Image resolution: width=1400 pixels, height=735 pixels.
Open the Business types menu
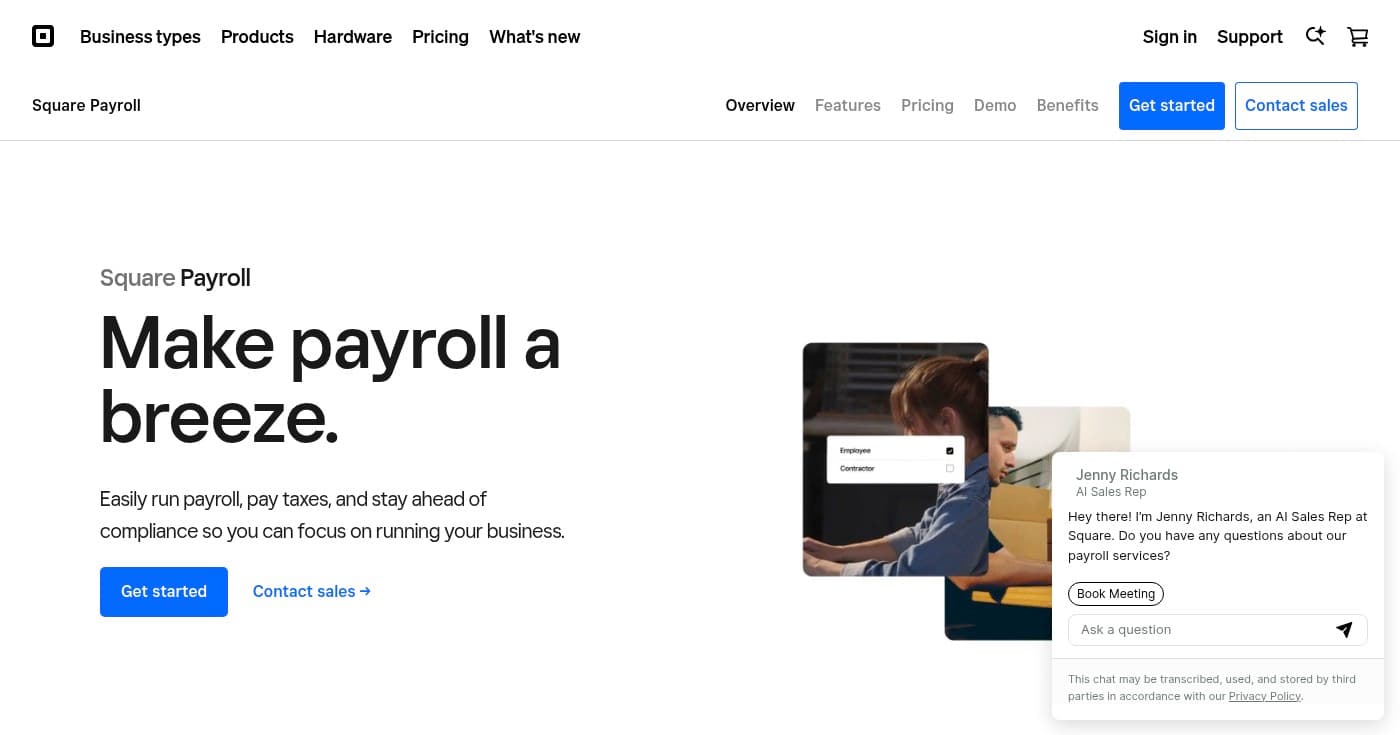tap(140, 37)
